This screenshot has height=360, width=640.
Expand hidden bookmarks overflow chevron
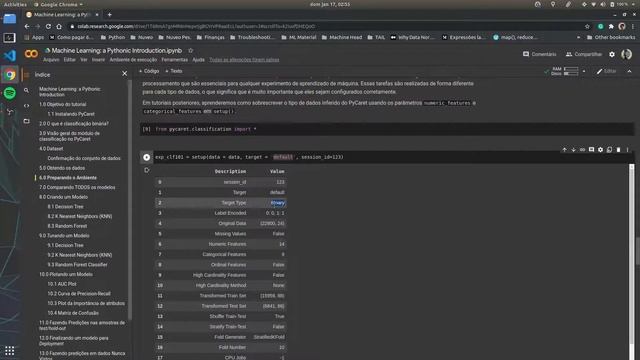578,38
